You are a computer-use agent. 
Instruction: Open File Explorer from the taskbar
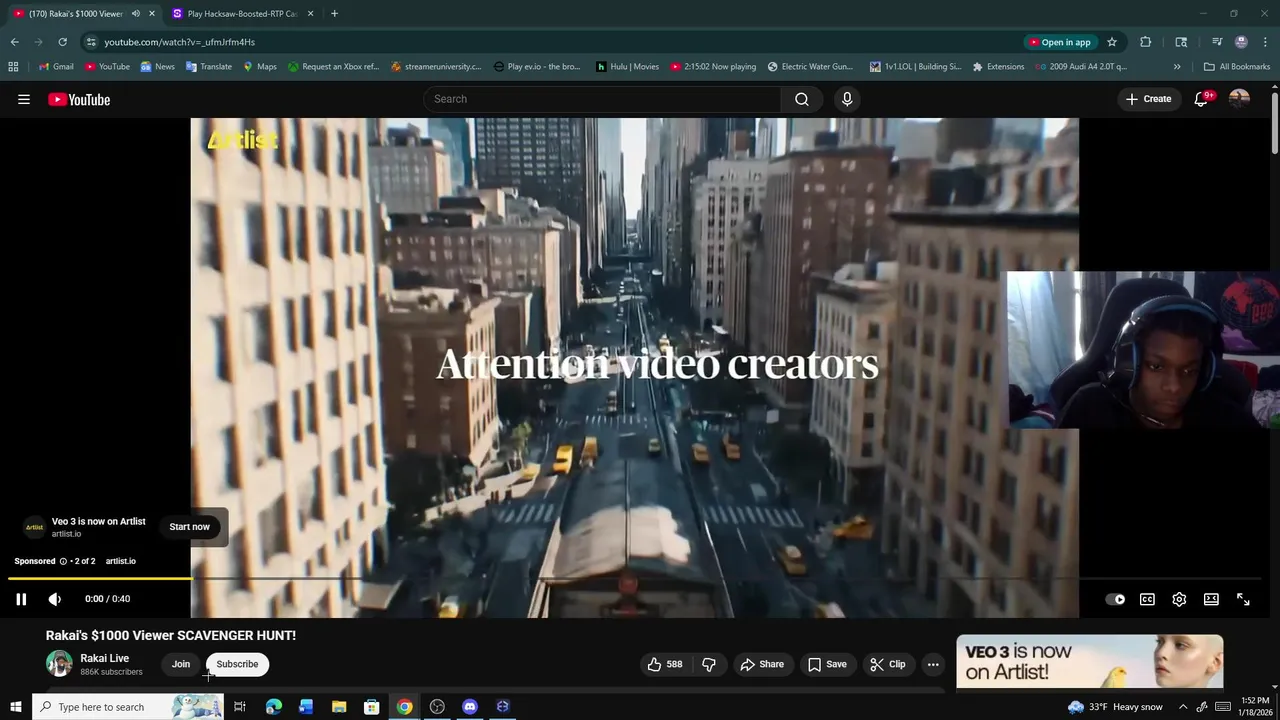coord(339,707)
